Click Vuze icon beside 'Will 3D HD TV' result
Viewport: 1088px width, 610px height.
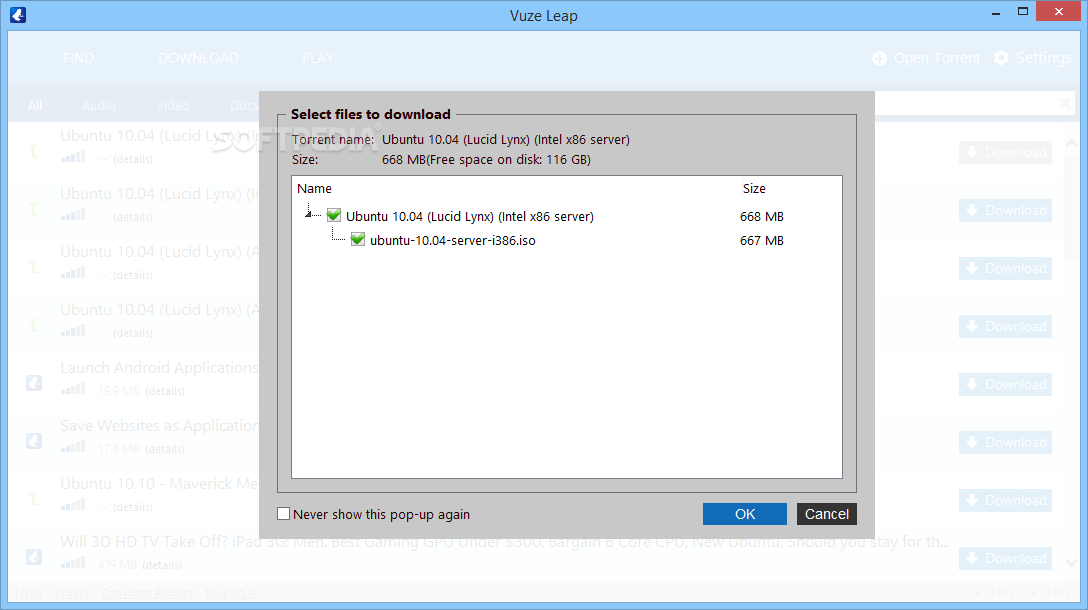(x=34, y=557)
